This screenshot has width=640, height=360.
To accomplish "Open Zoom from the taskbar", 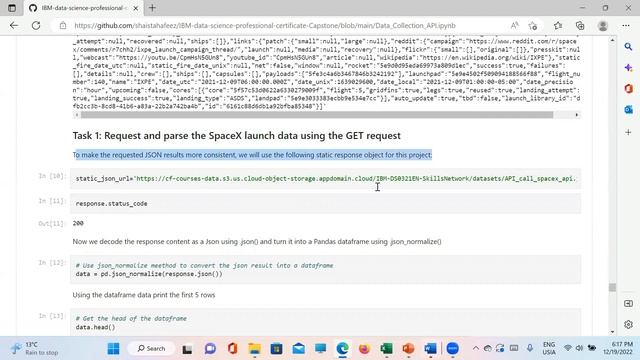I will tap(452, 349).
